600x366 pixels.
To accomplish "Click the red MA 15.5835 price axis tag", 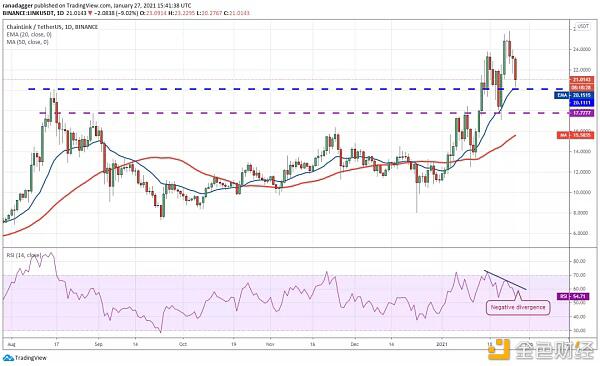I will tap(576, 135).
